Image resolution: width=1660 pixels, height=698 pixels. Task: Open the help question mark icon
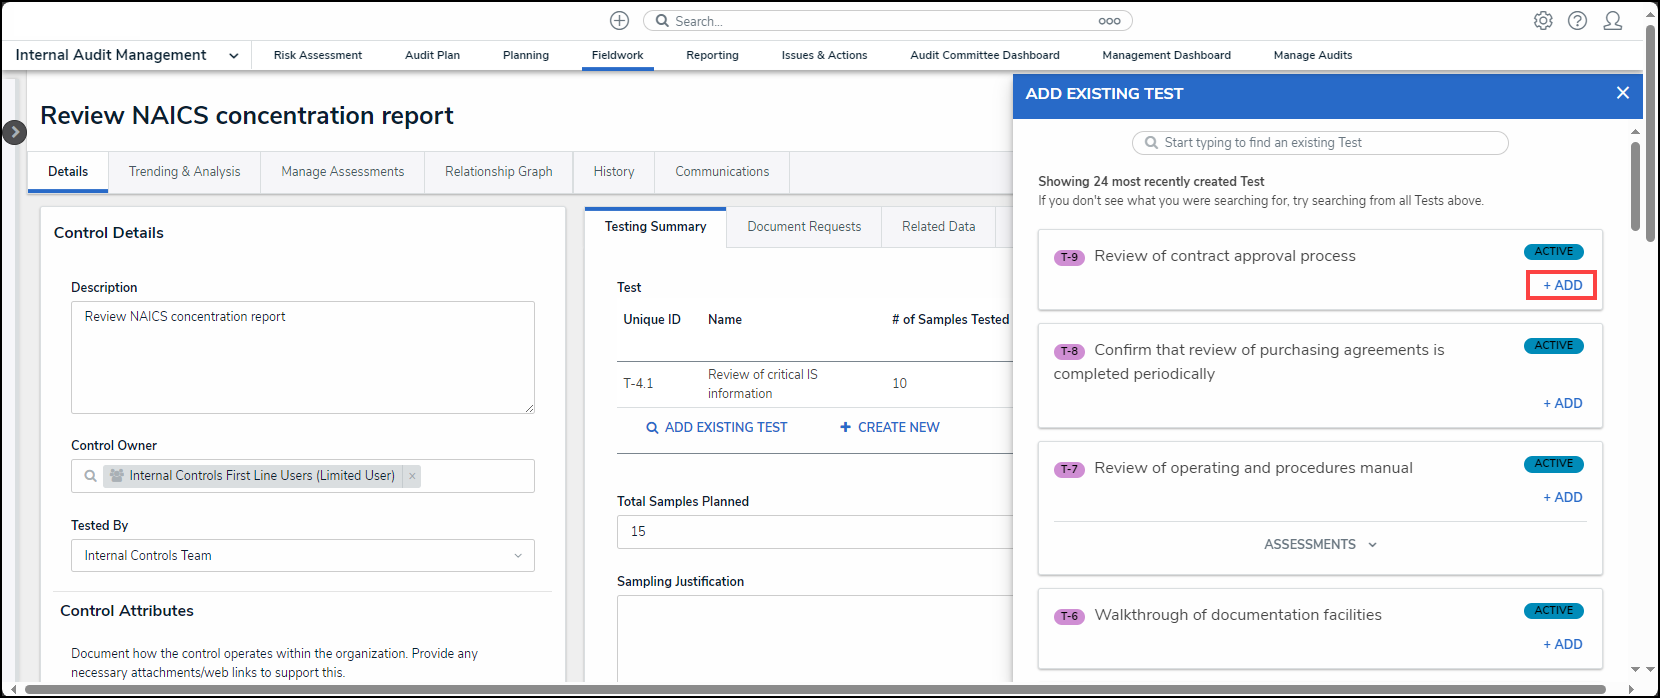tap(1577, 21)
